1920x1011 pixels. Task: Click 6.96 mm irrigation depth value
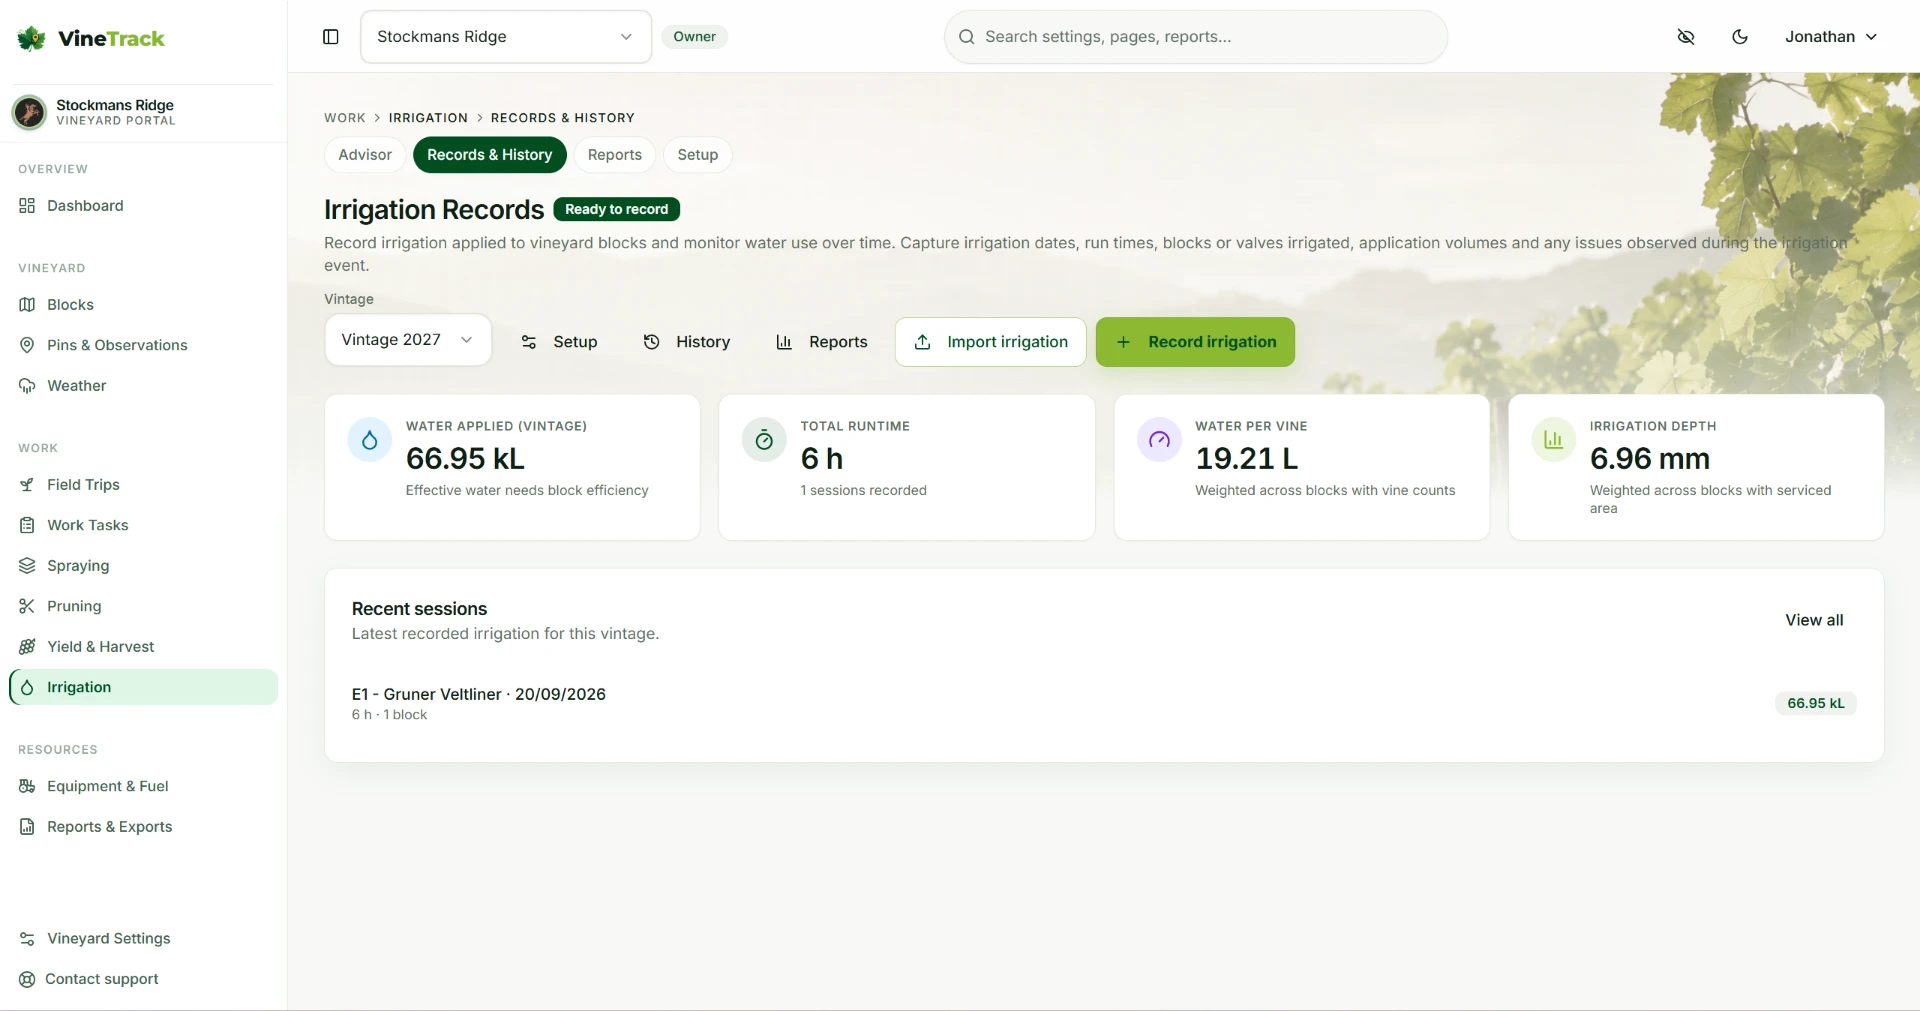click(x=1650, y=459)
